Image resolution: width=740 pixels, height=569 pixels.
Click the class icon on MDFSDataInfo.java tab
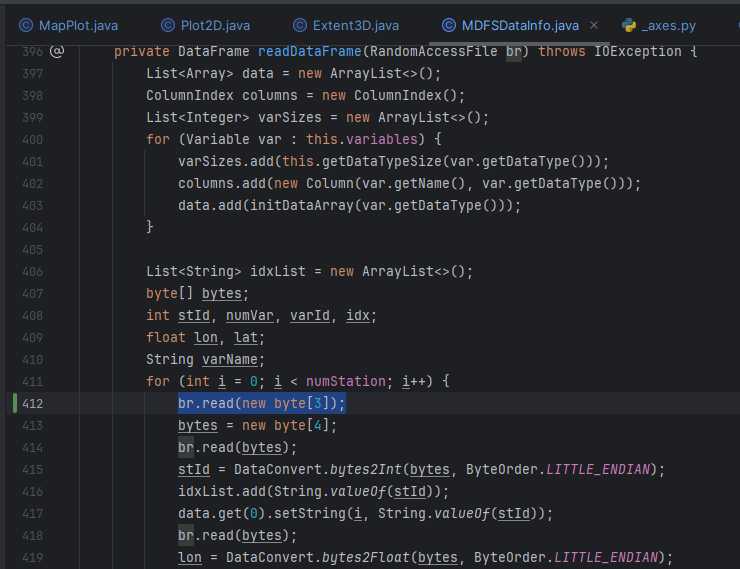click(x=448, y=25)
